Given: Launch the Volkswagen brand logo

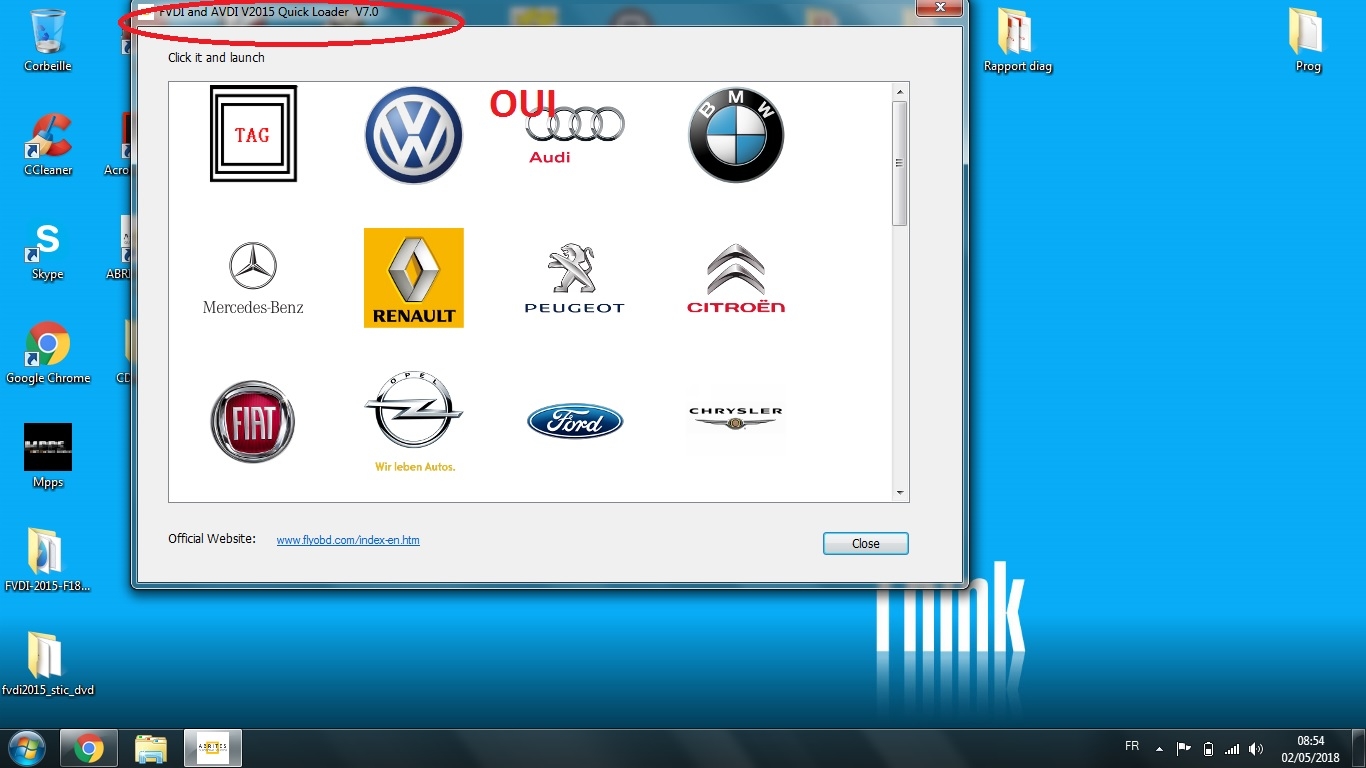Looking at the screenshot, I should click(x=413, y=135).
